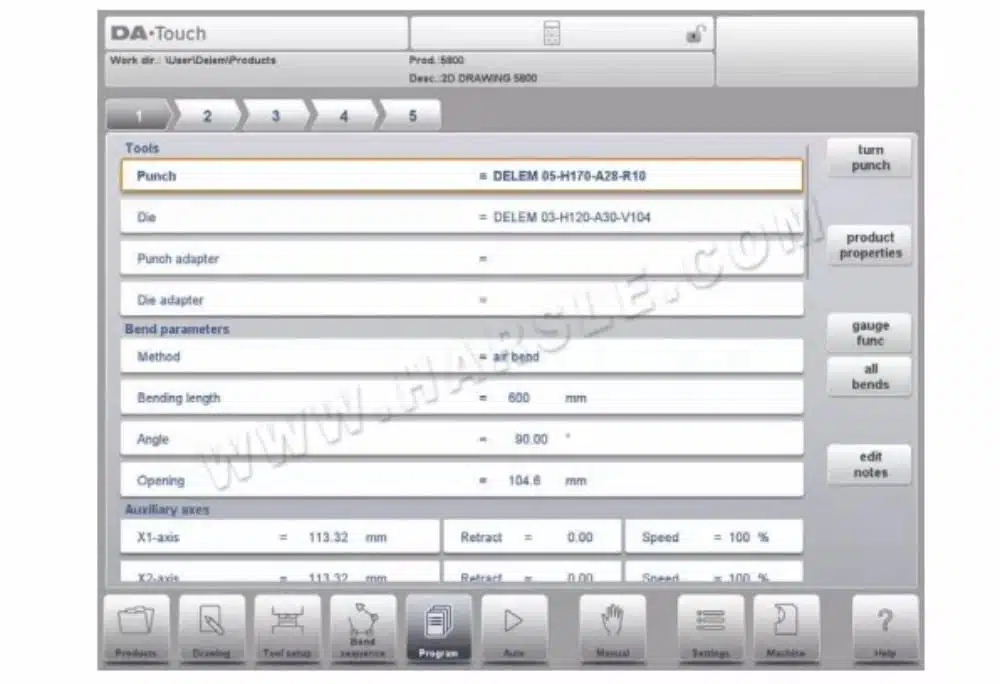This screenshot has width=1000, height=684.
Task: Click the Work dir path text
Action: pyautogui.click(x=193, y=60)
